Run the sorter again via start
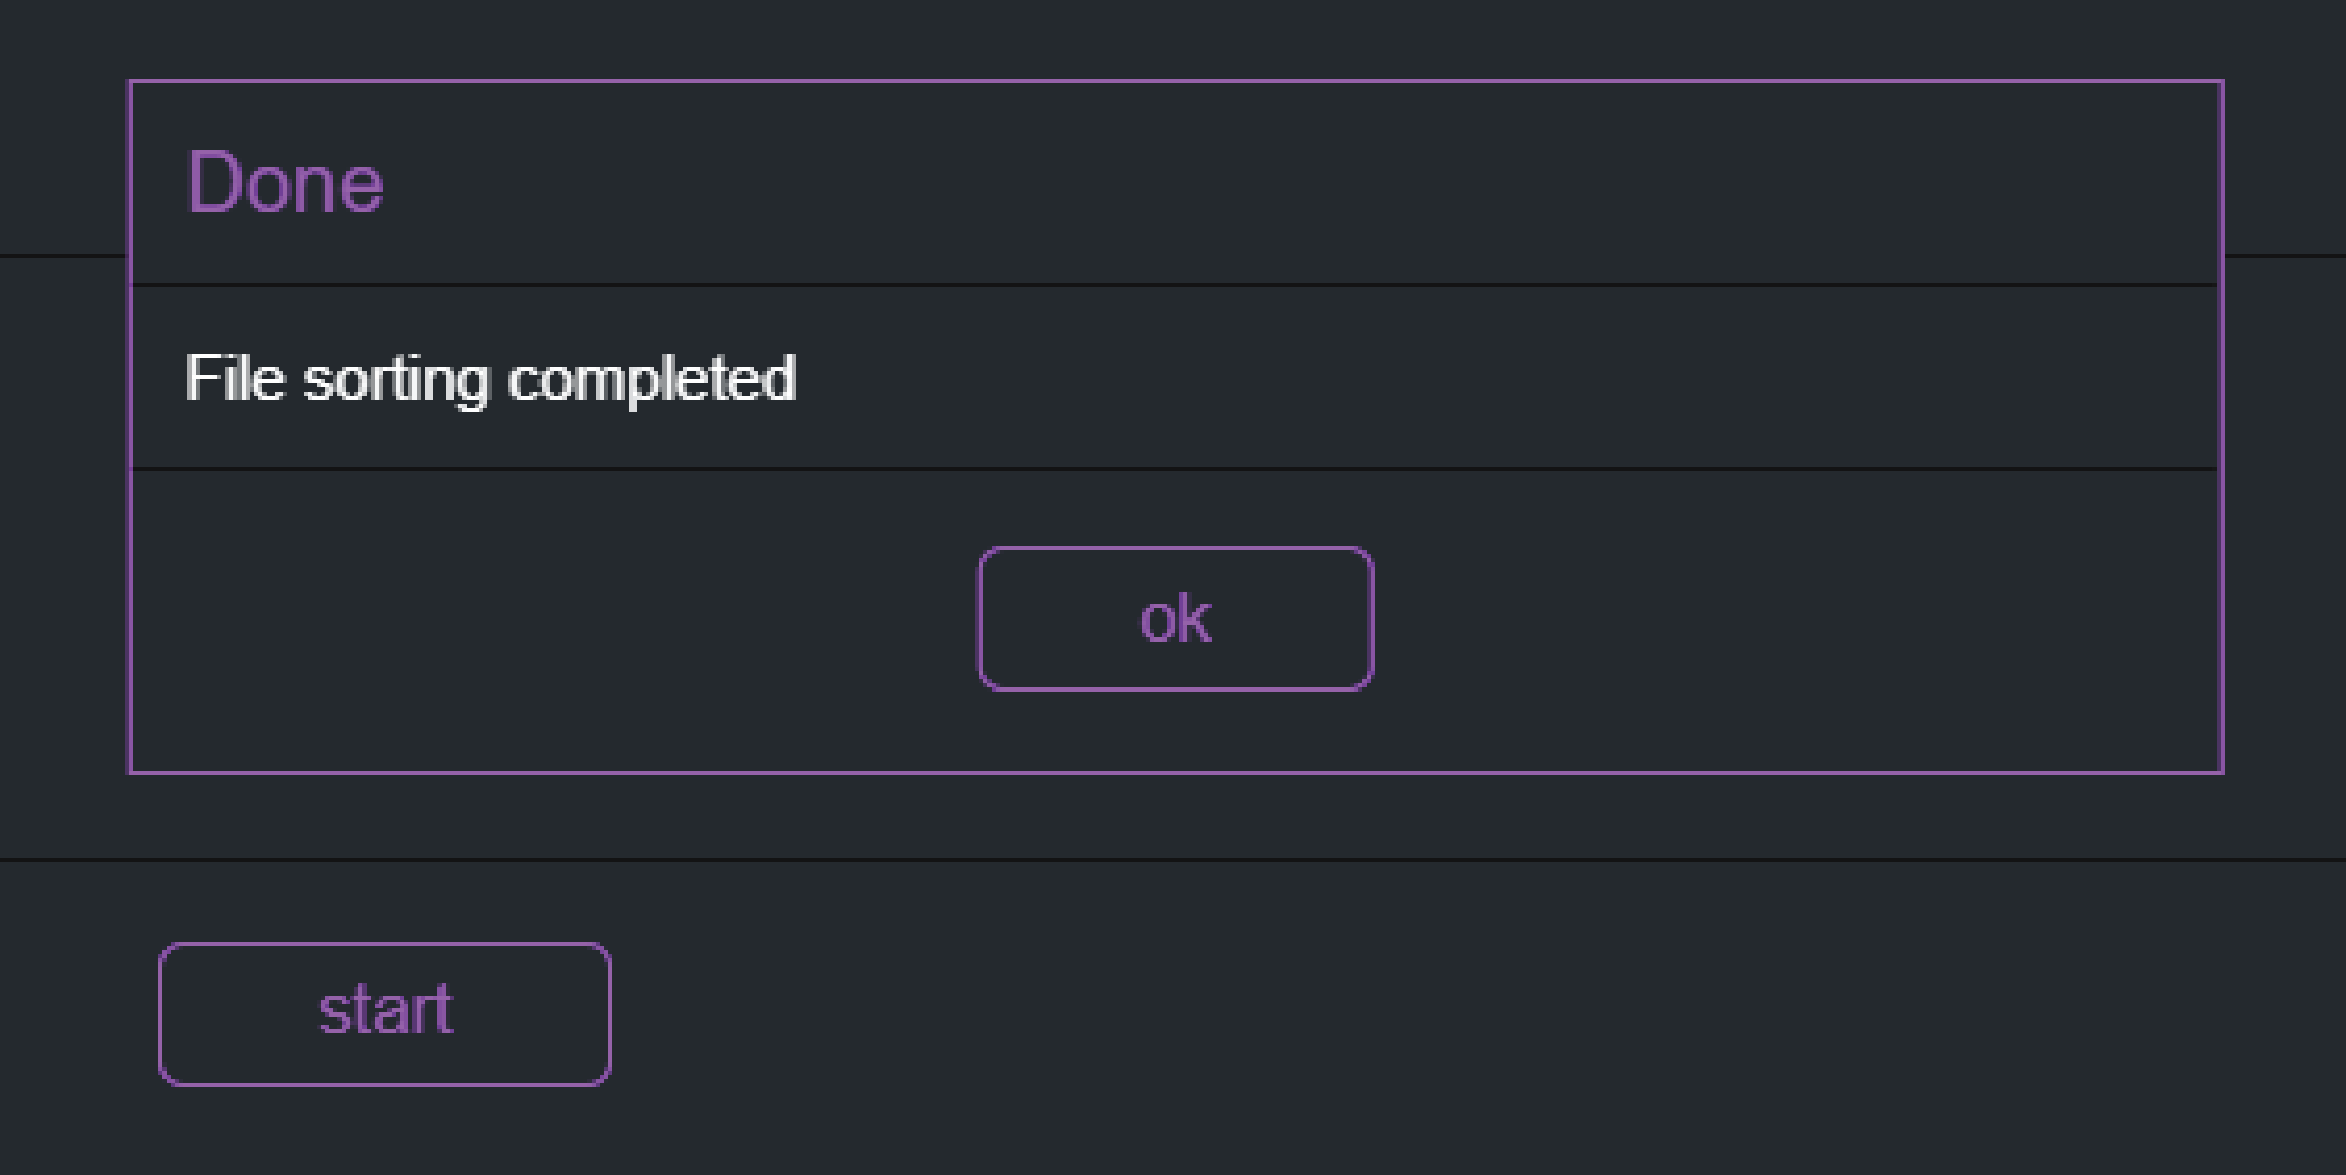2346x1175 pixels. 385,1013
